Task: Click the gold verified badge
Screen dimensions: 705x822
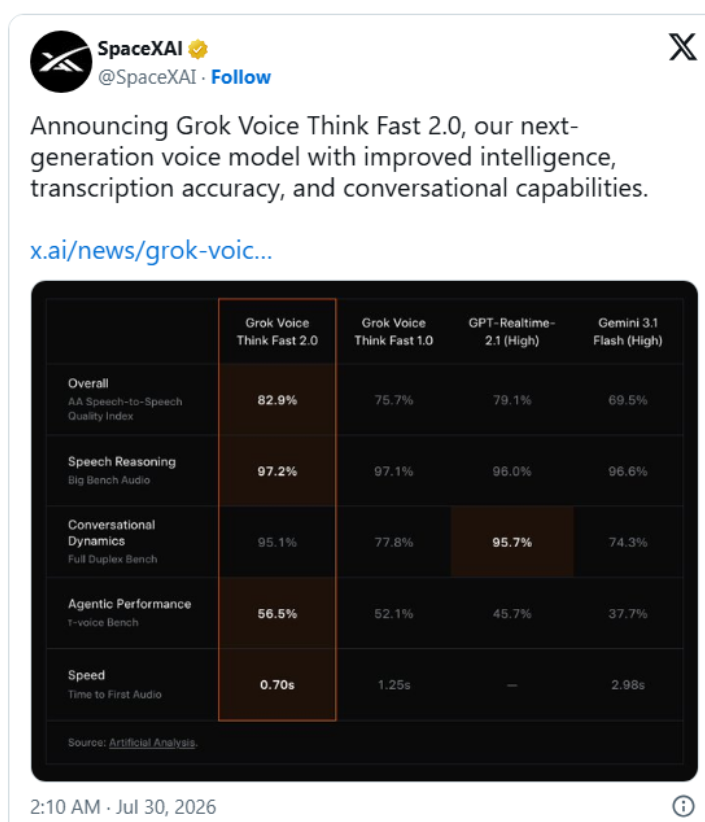Action: 198,49
